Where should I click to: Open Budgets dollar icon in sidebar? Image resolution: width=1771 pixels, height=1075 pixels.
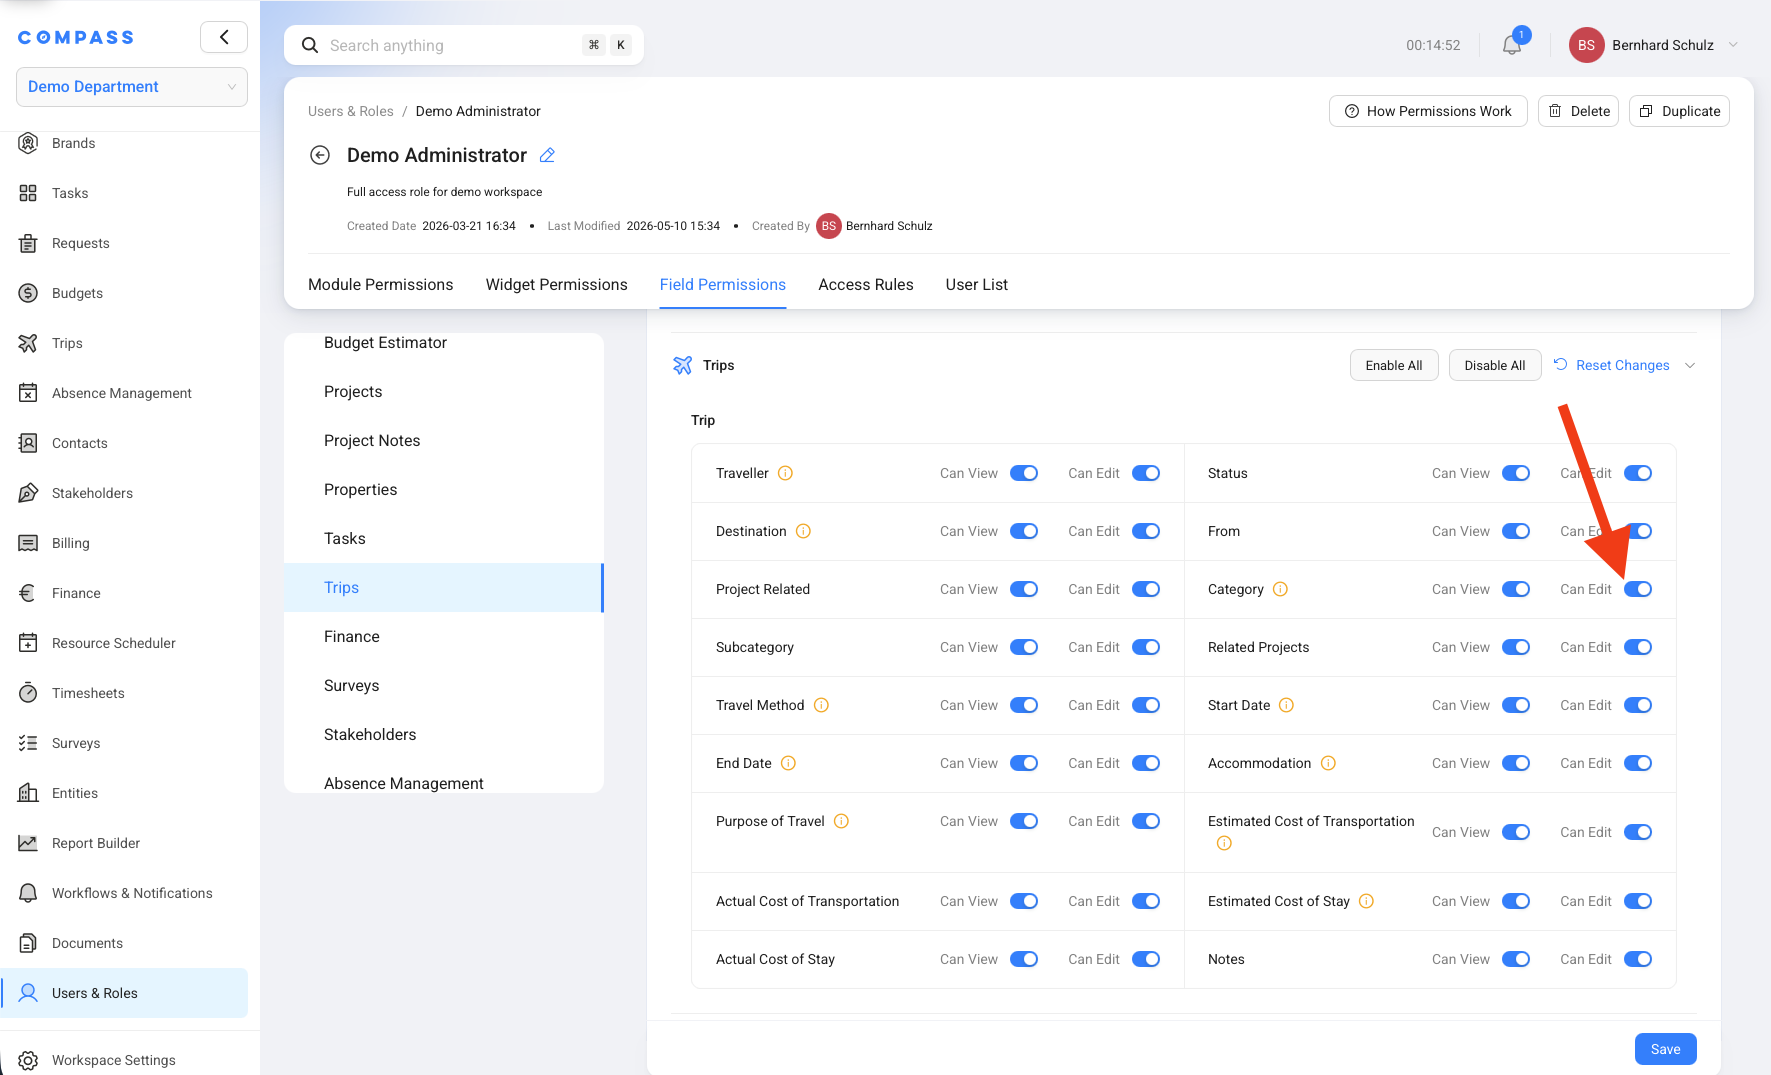[x=28, y=293]
